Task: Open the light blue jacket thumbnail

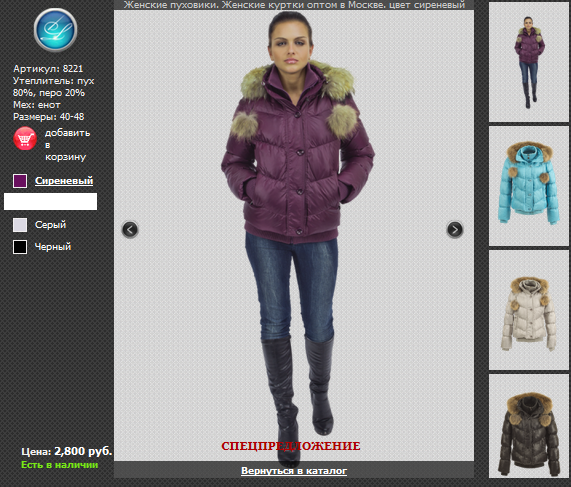Action: pos(529,186)
